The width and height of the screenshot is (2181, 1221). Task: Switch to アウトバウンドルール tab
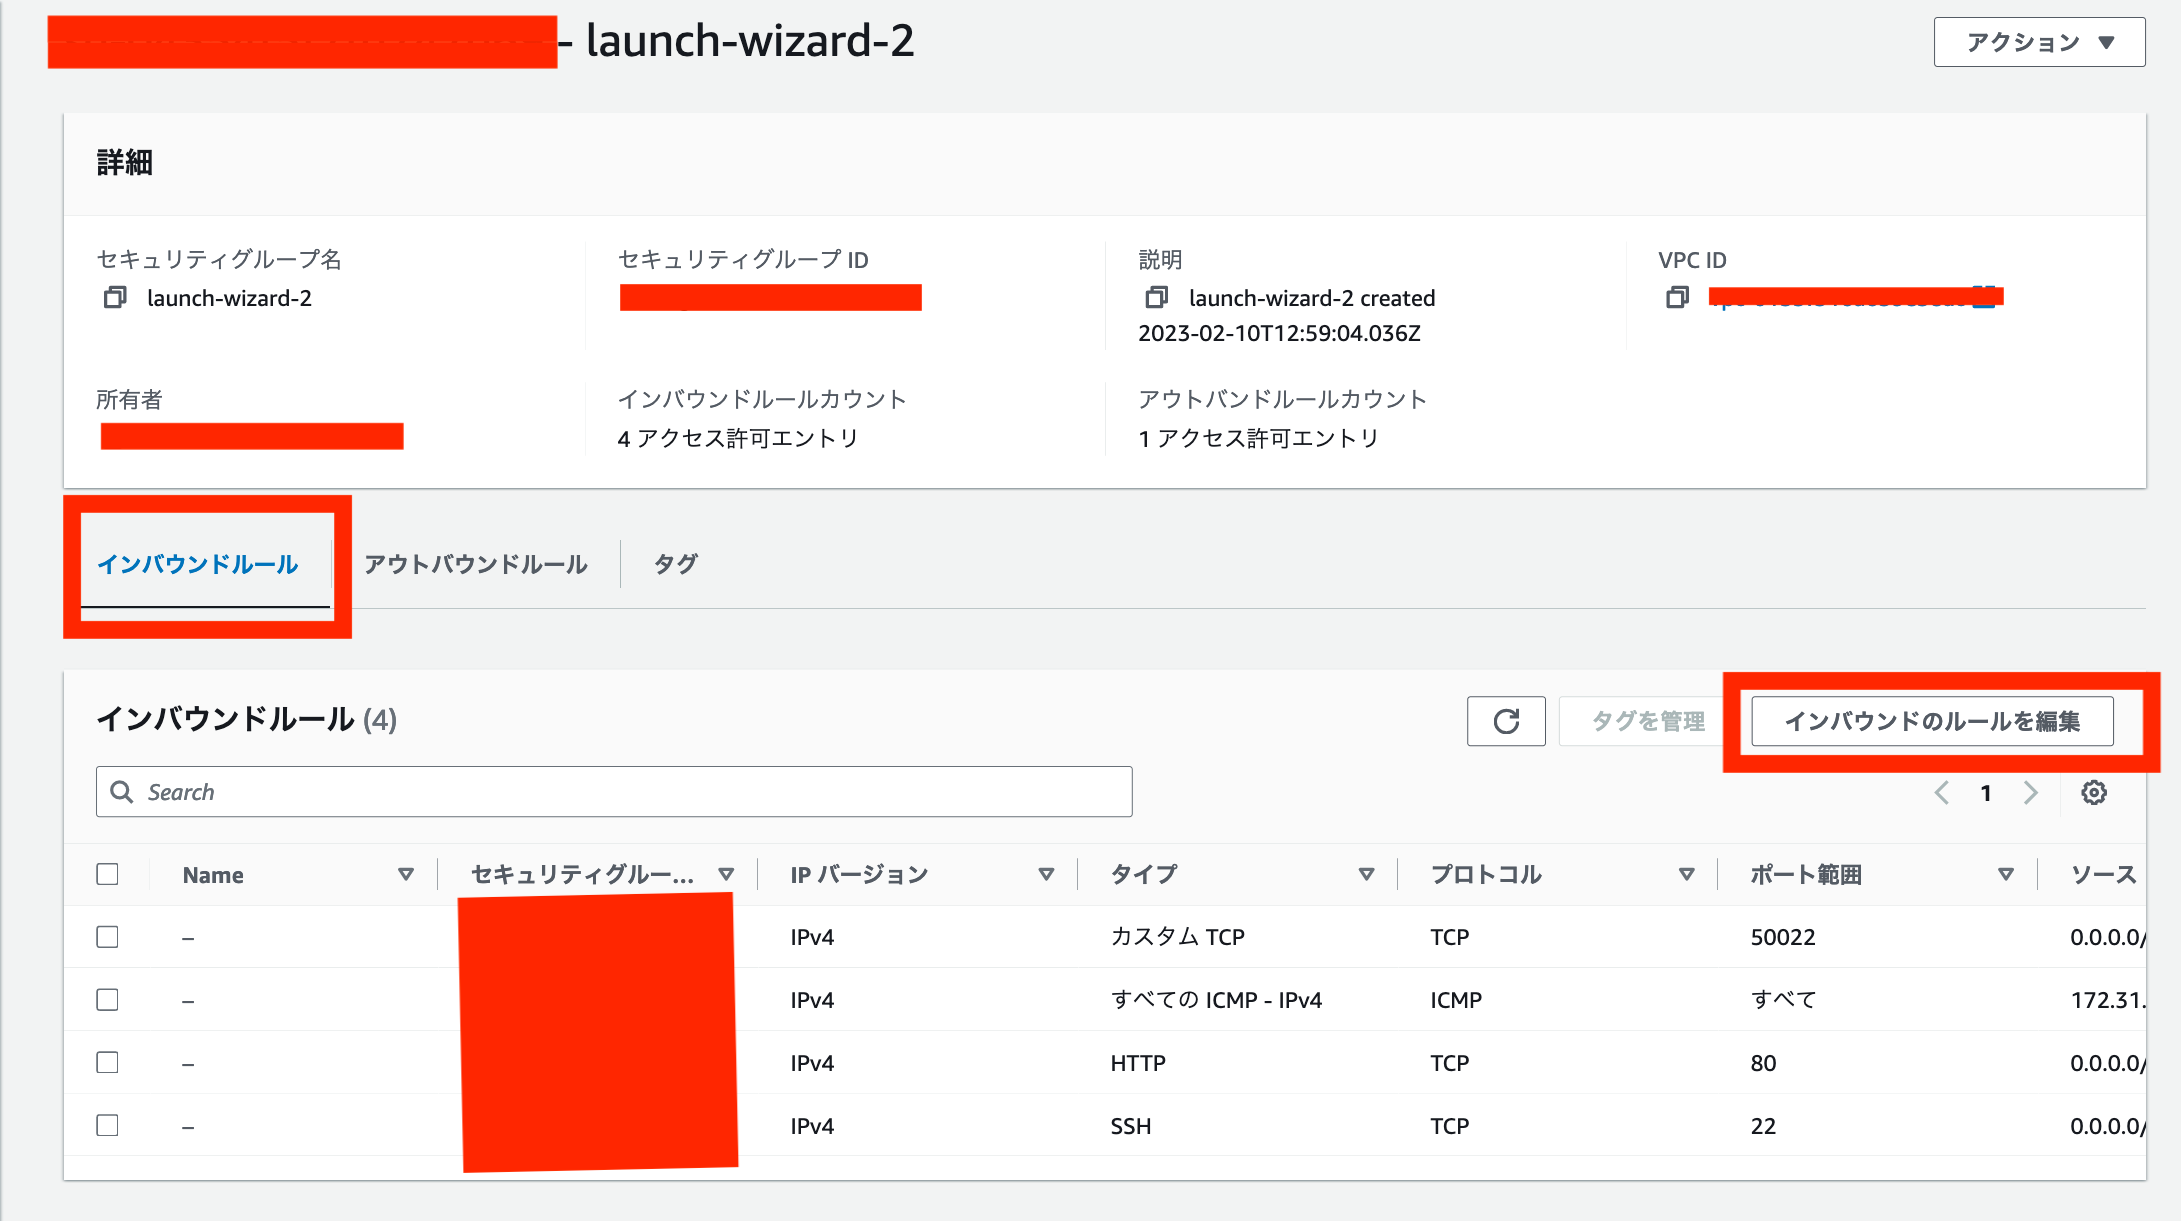pos(476,564)
